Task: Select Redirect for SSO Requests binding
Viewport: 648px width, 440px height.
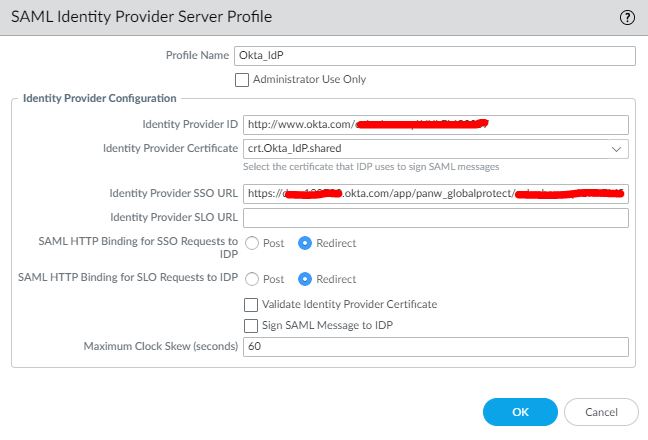Action: point(307,243)
